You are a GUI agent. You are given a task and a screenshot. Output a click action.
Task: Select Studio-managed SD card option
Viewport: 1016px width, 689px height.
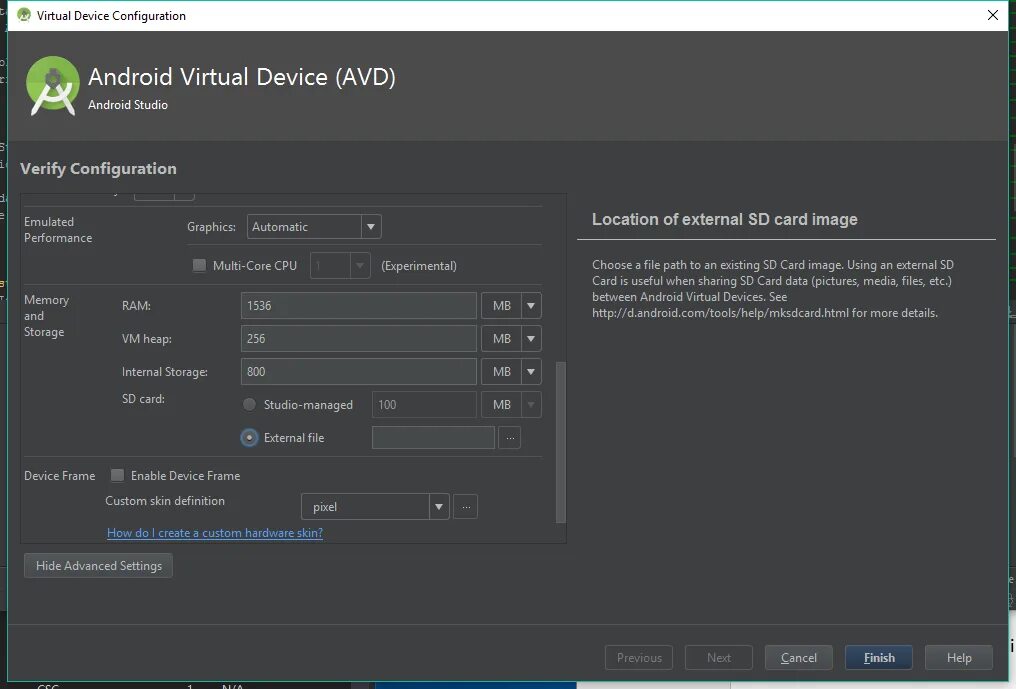[x=249, y=404]
